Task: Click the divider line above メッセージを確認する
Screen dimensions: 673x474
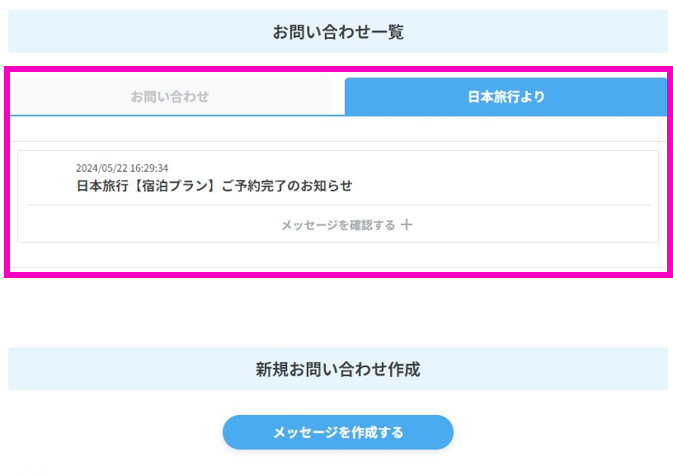Action: (338, 205)
